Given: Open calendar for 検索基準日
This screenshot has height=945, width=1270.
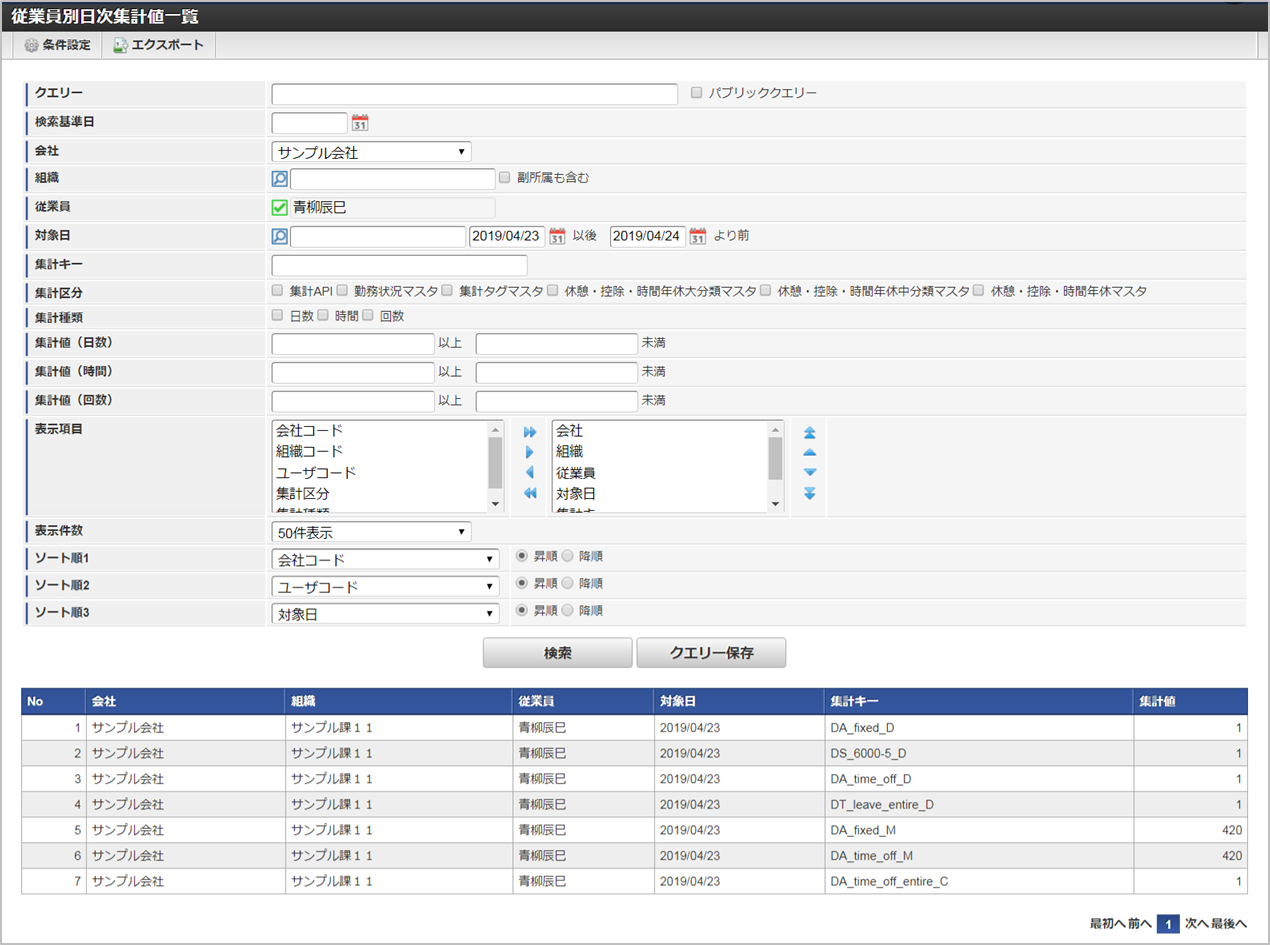Looking at the screenshot, I should [x=360, y=123].
